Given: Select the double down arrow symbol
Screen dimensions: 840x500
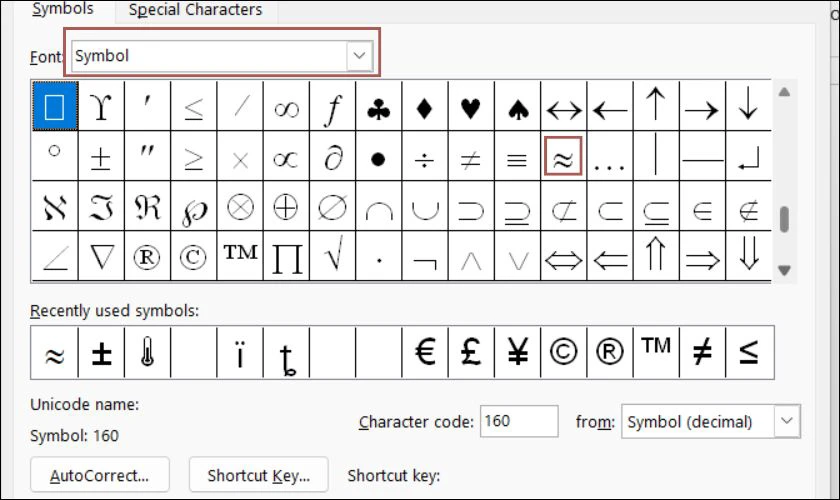Looking at the screenshot, I should pos(748,256).
